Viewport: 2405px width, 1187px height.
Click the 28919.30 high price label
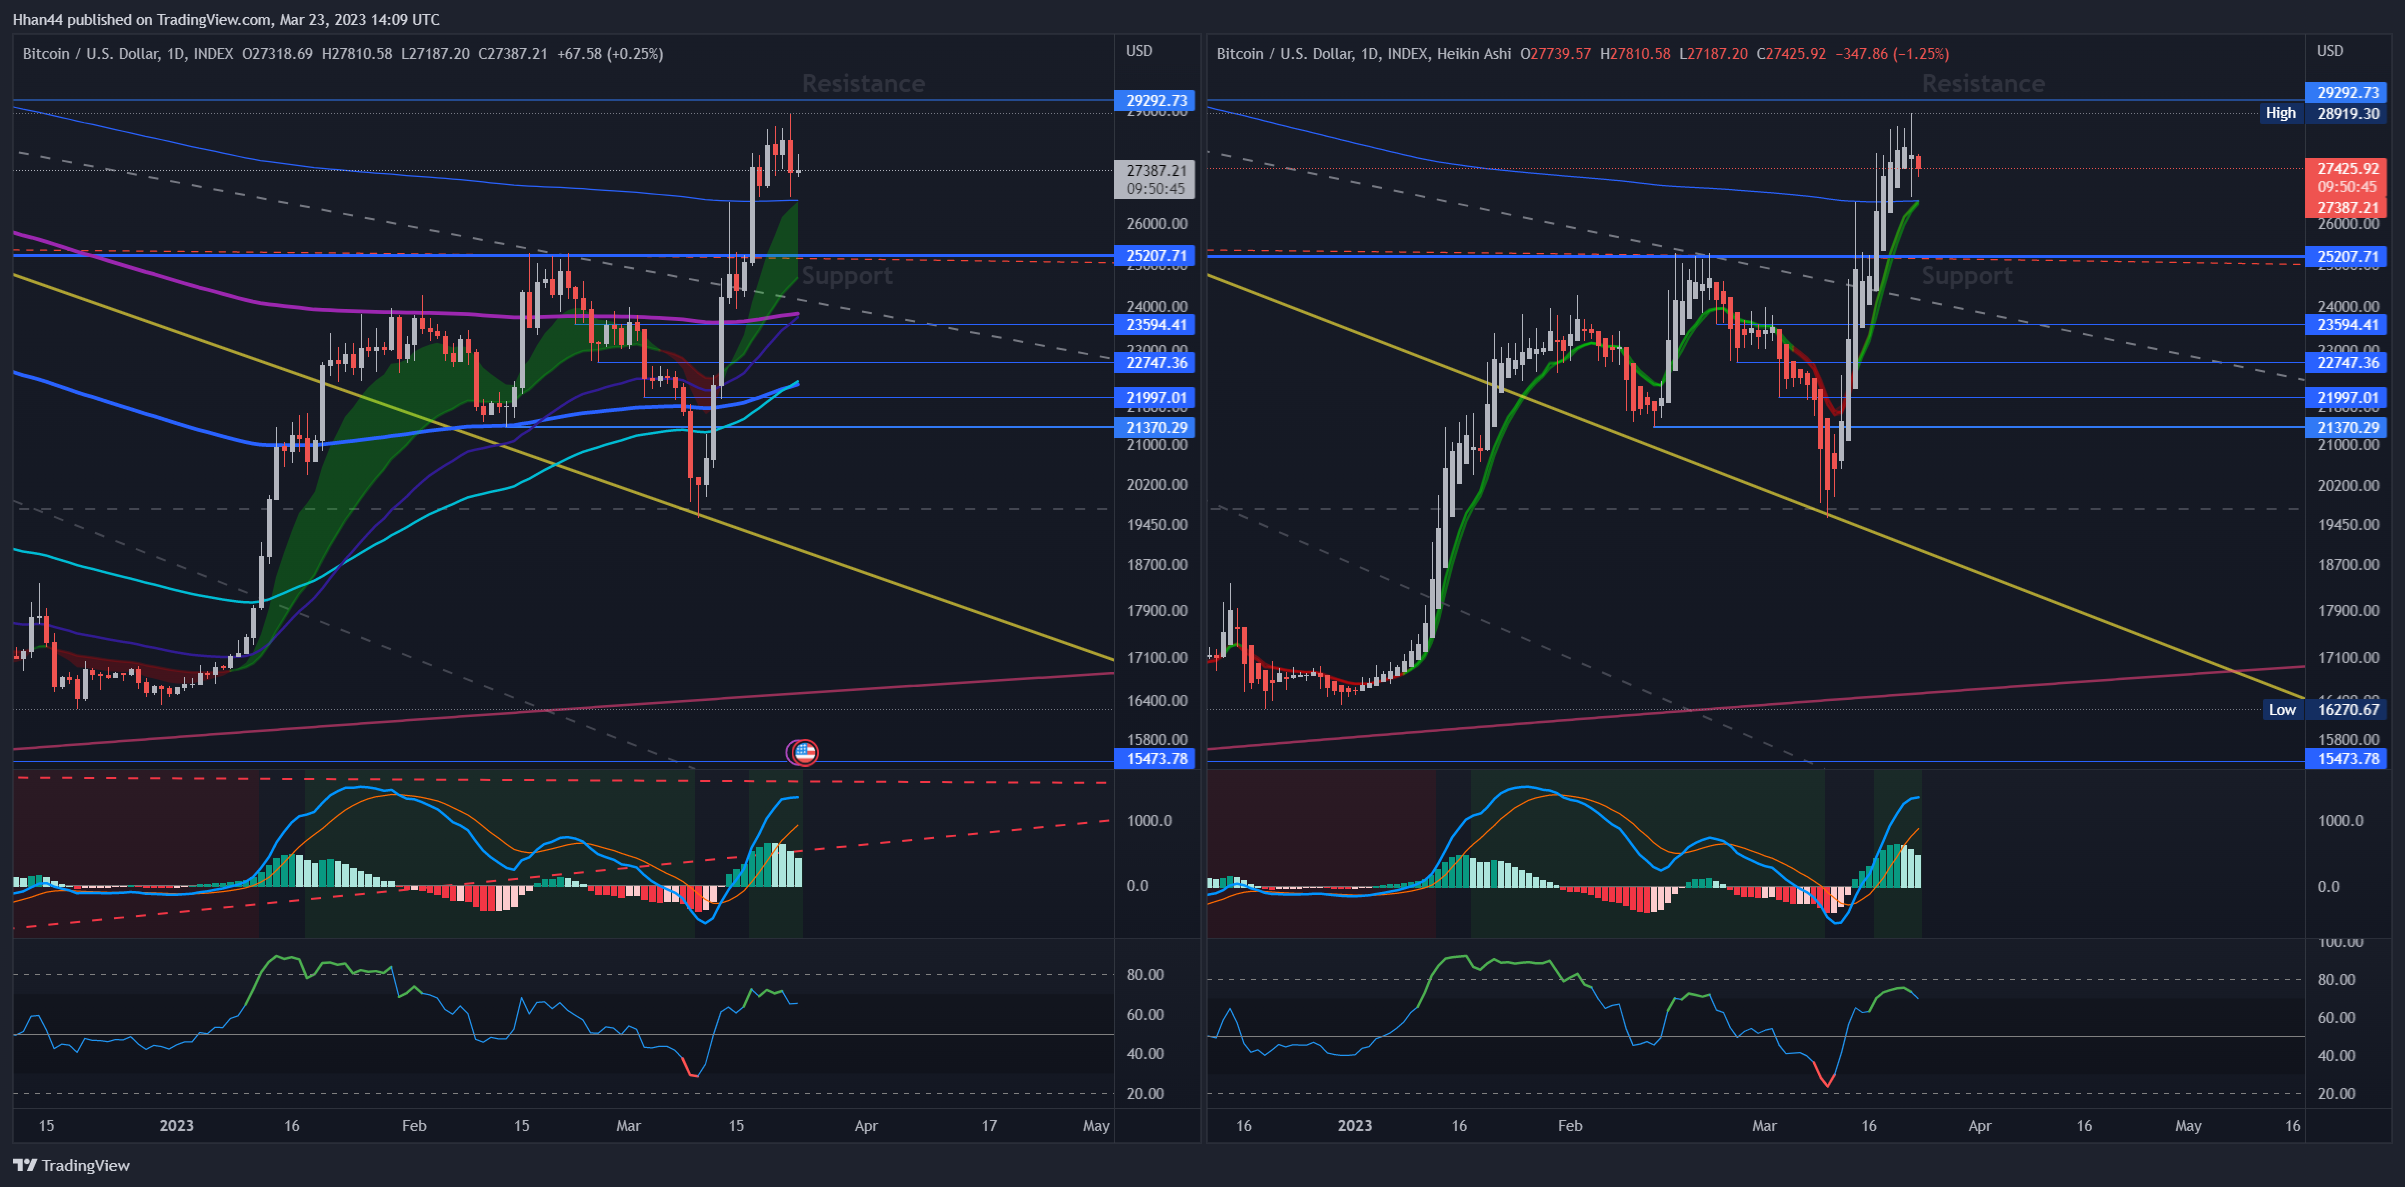click(x=2347, y=113)
